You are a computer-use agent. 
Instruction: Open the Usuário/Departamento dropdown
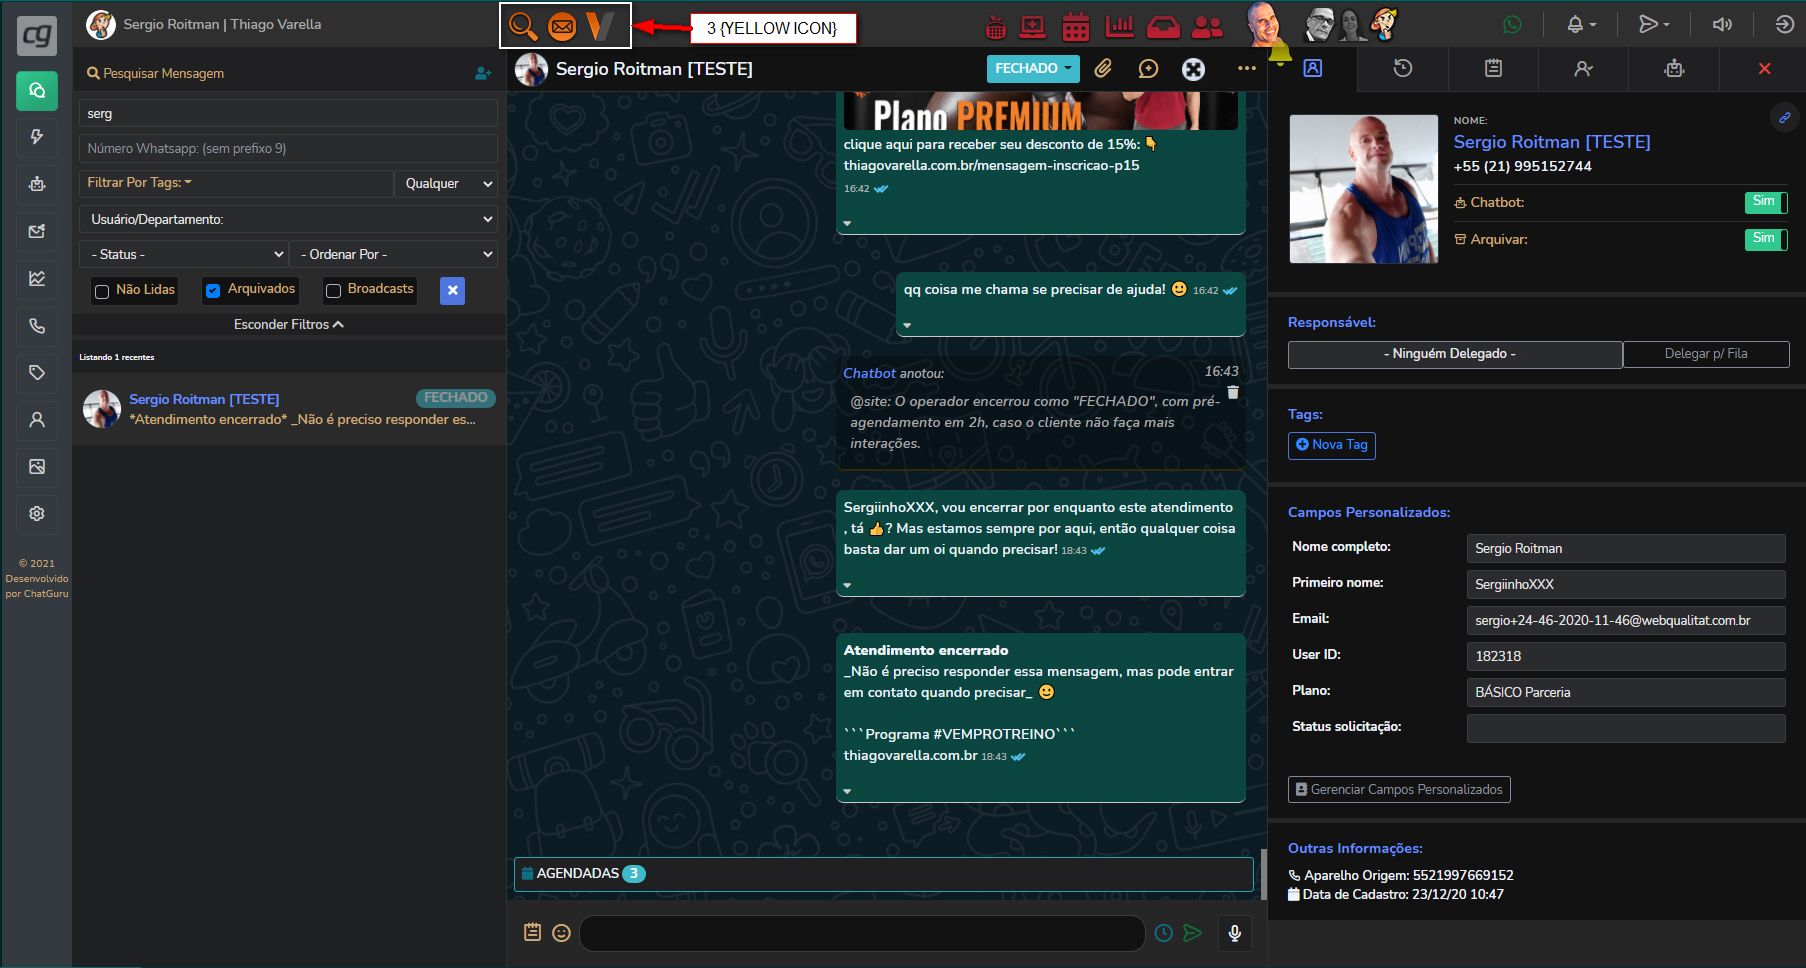pos(288,219)
